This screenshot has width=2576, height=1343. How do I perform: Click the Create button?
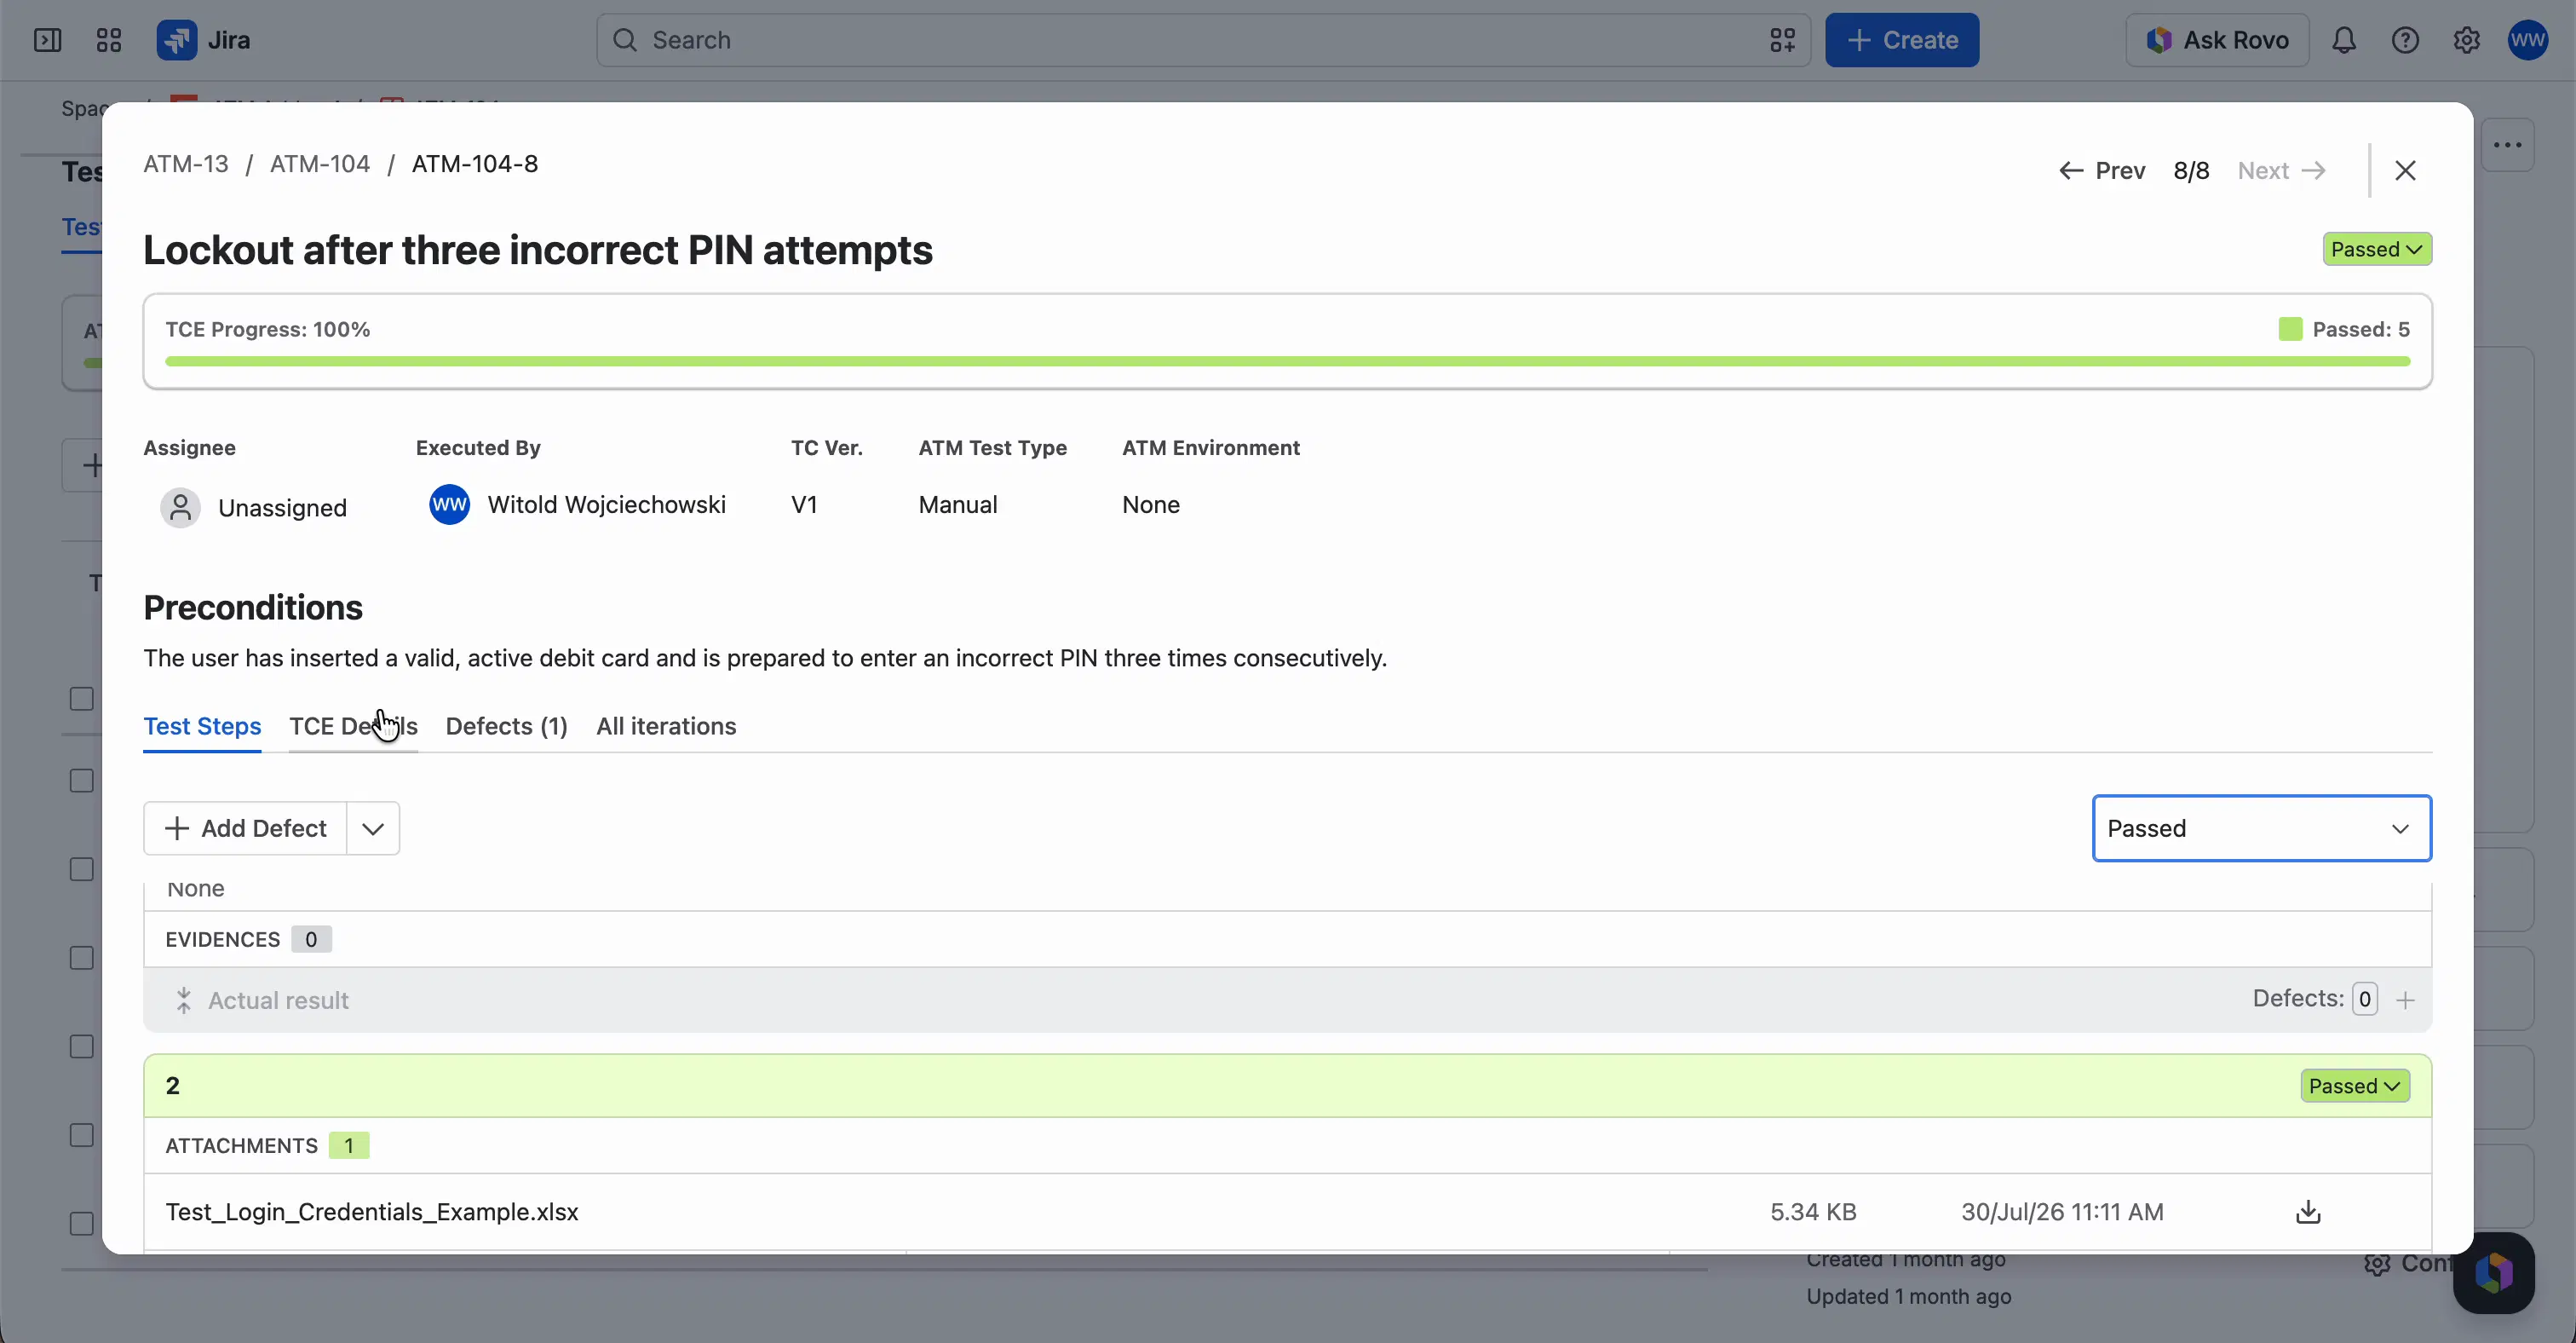click(1901, 40)
